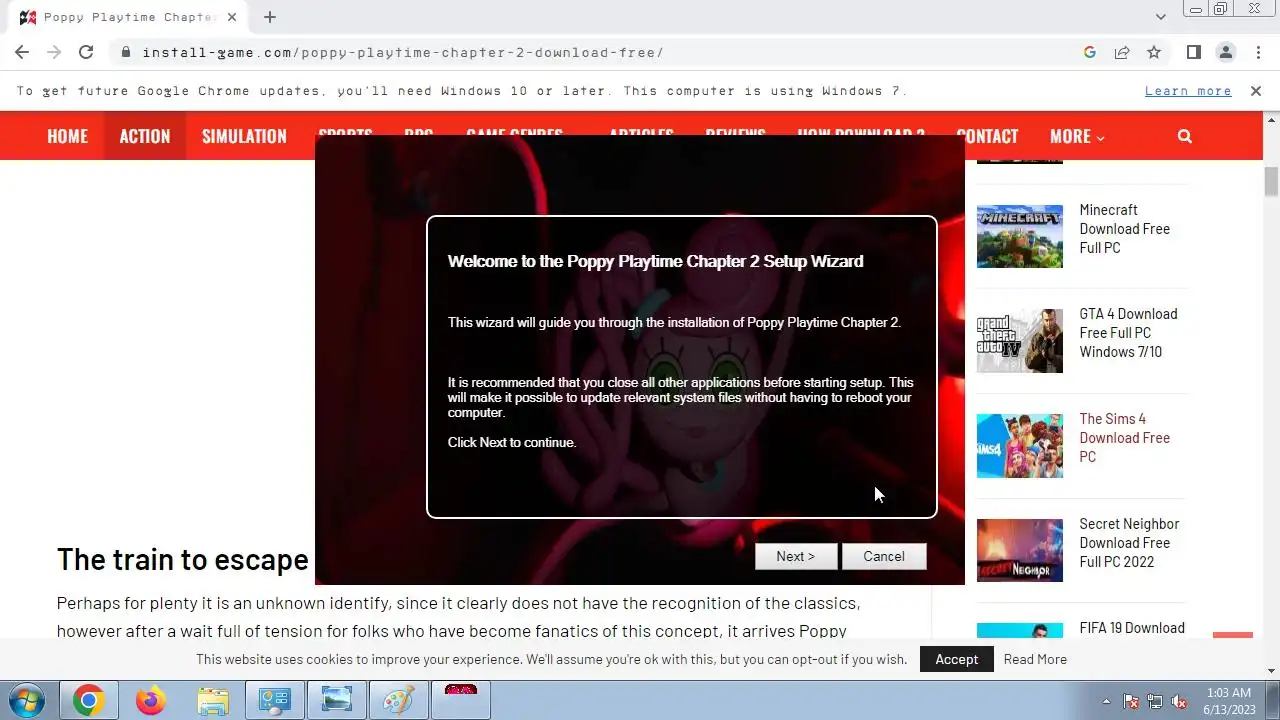Click the address bar URL

[x=403, y=52]
